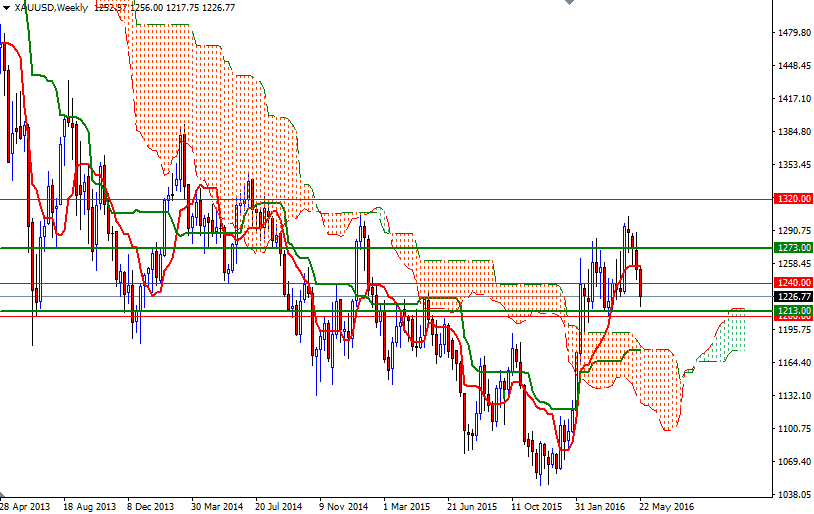This screenshot has height=514, width=814.
Task: Click the 1479.80 label on price axis
Action: coord(793,33)
